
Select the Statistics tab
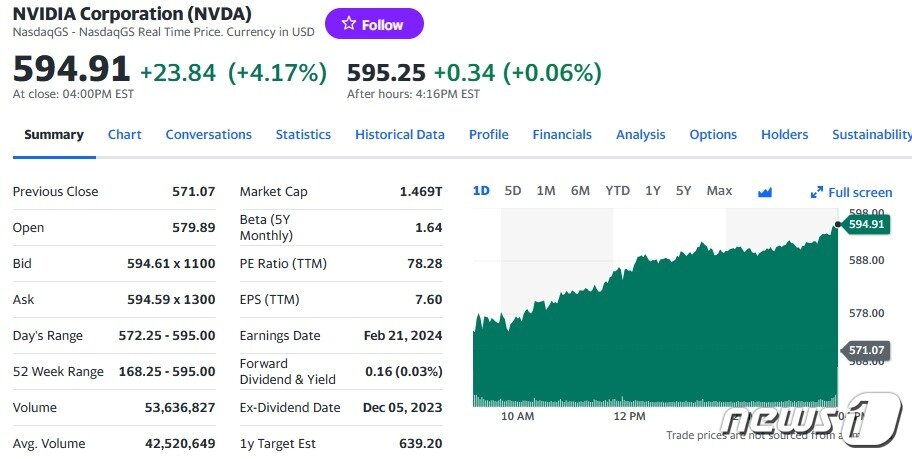point(303,135)
